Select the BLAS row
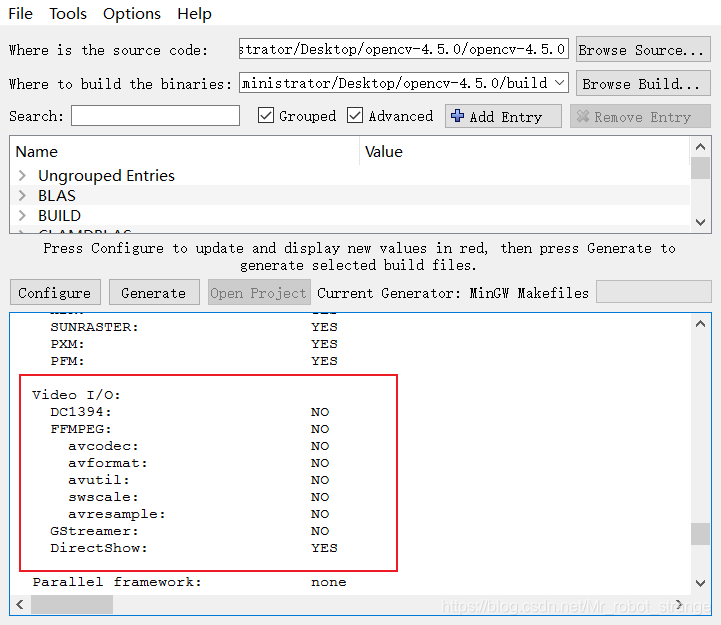 [x=350, y=195]
